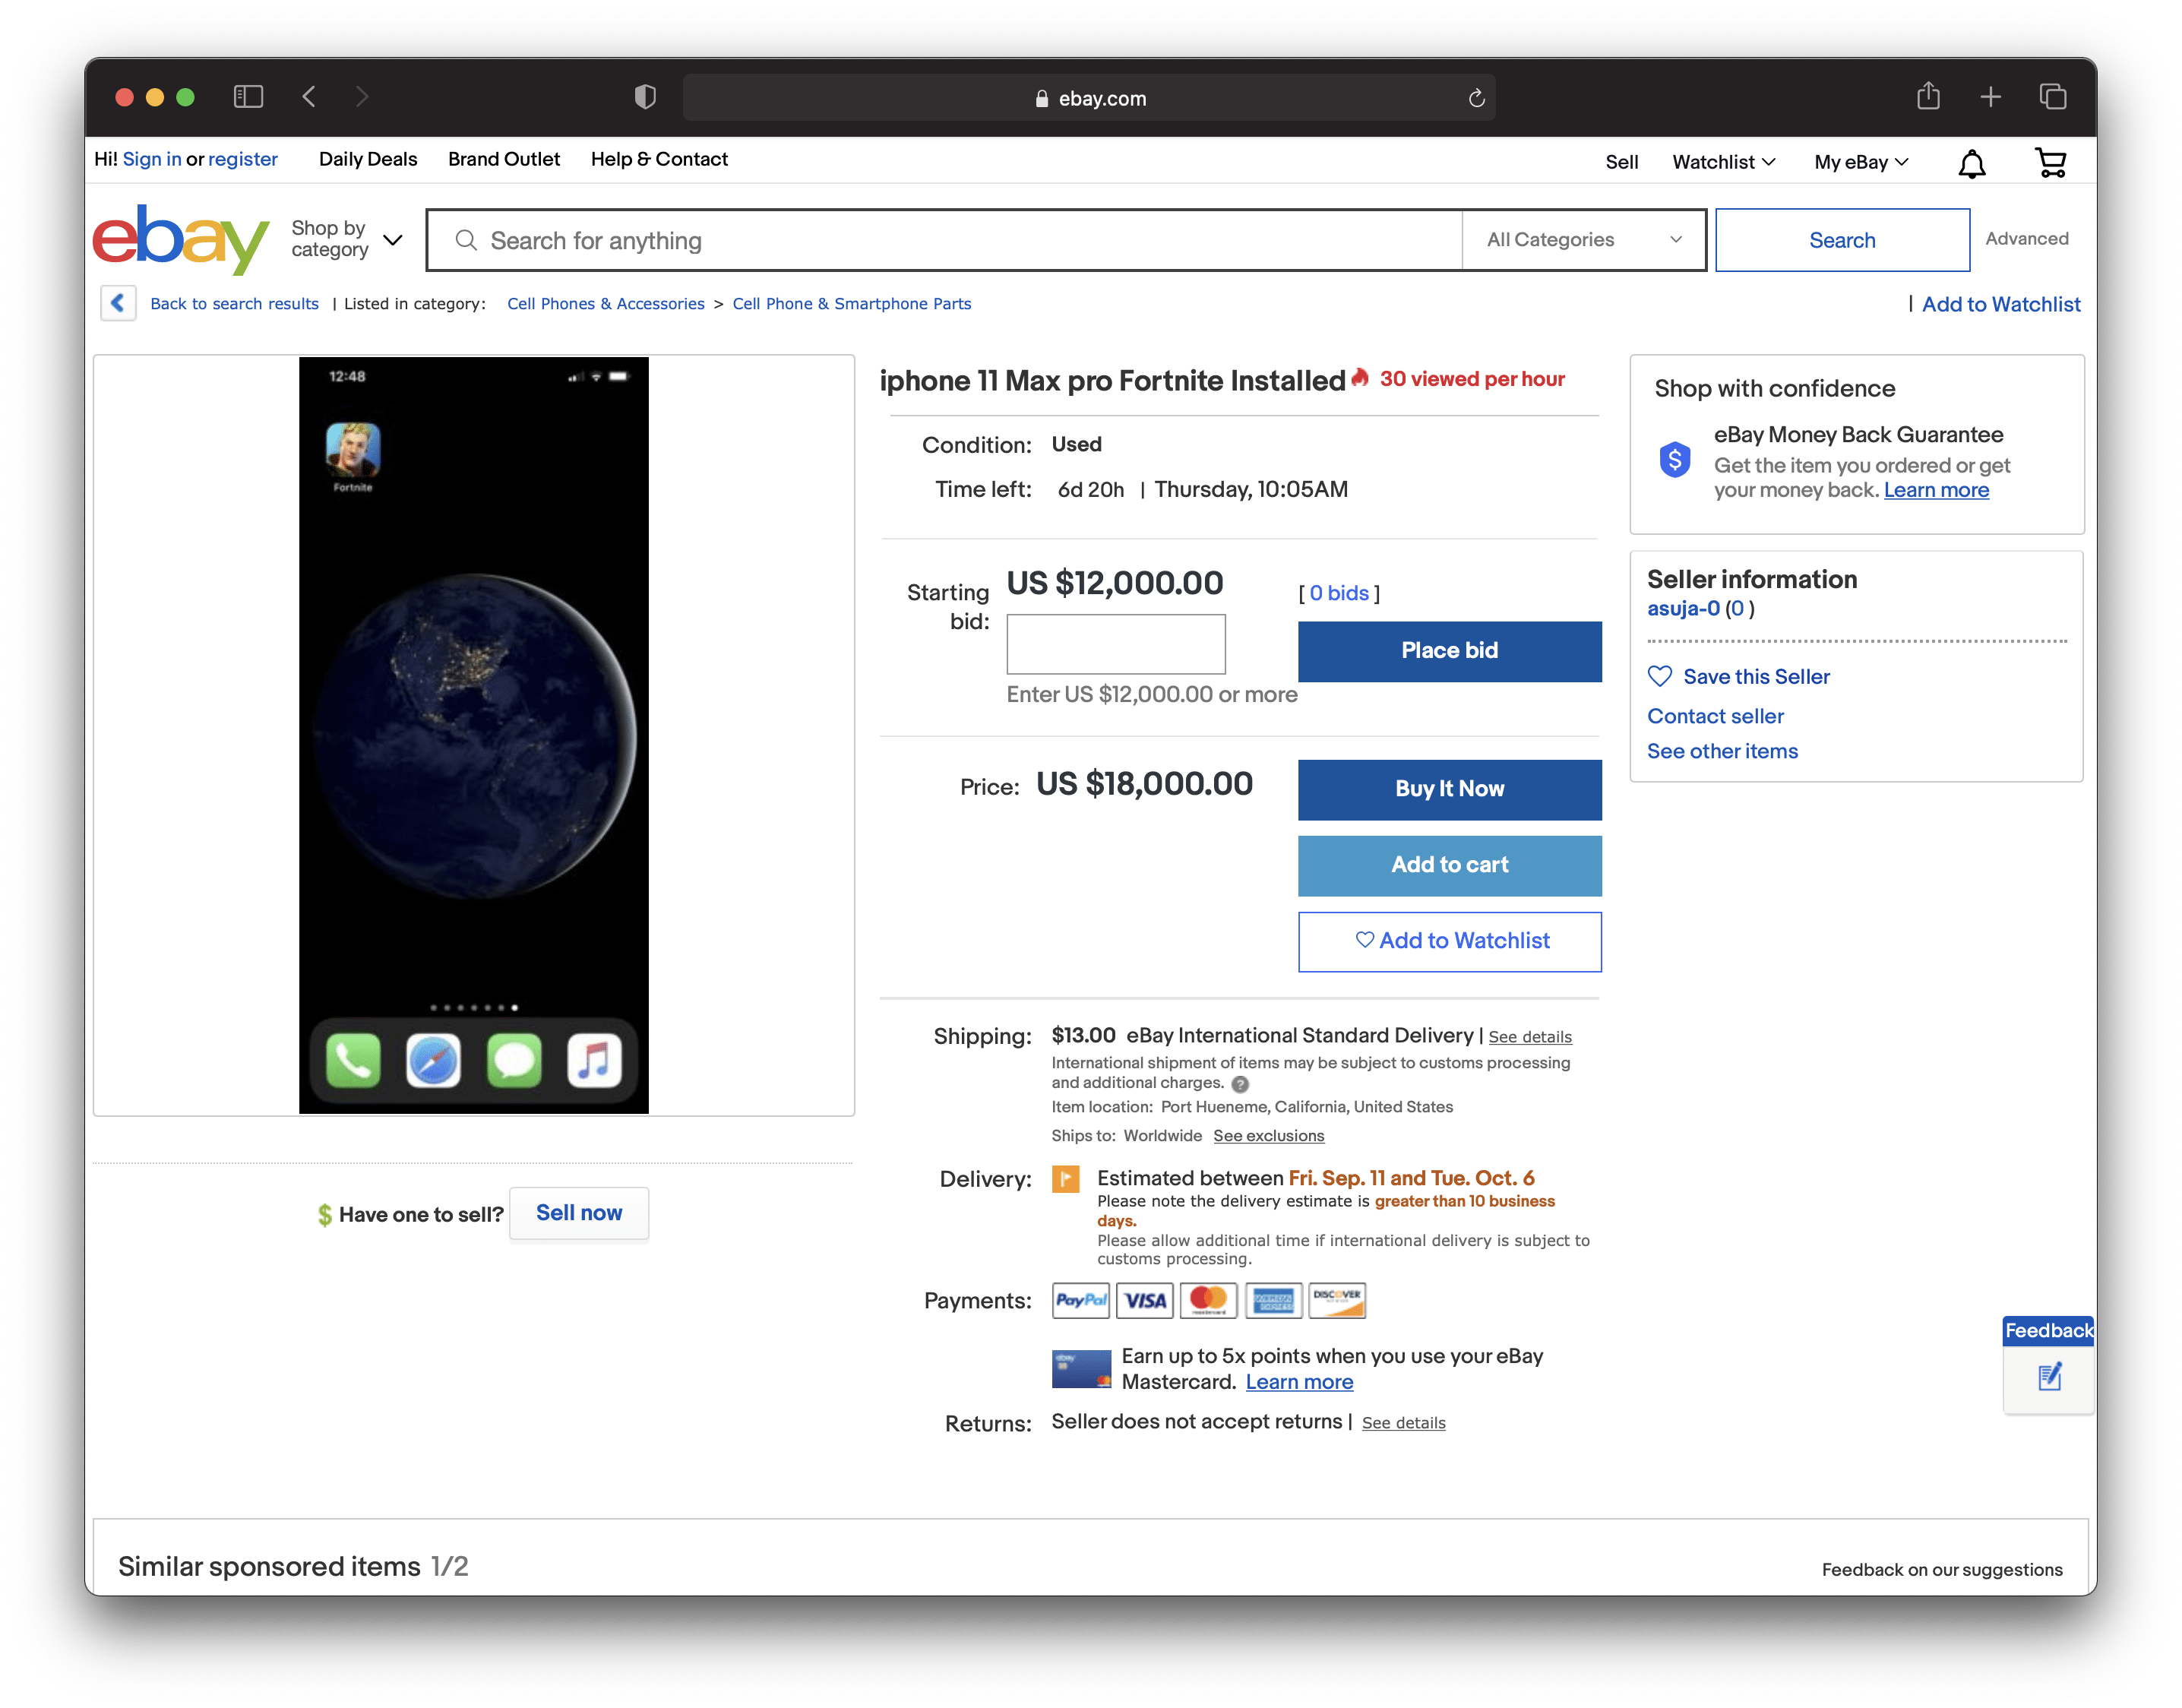Click Back to search results

pyautogui.click(x=234, y=304)
